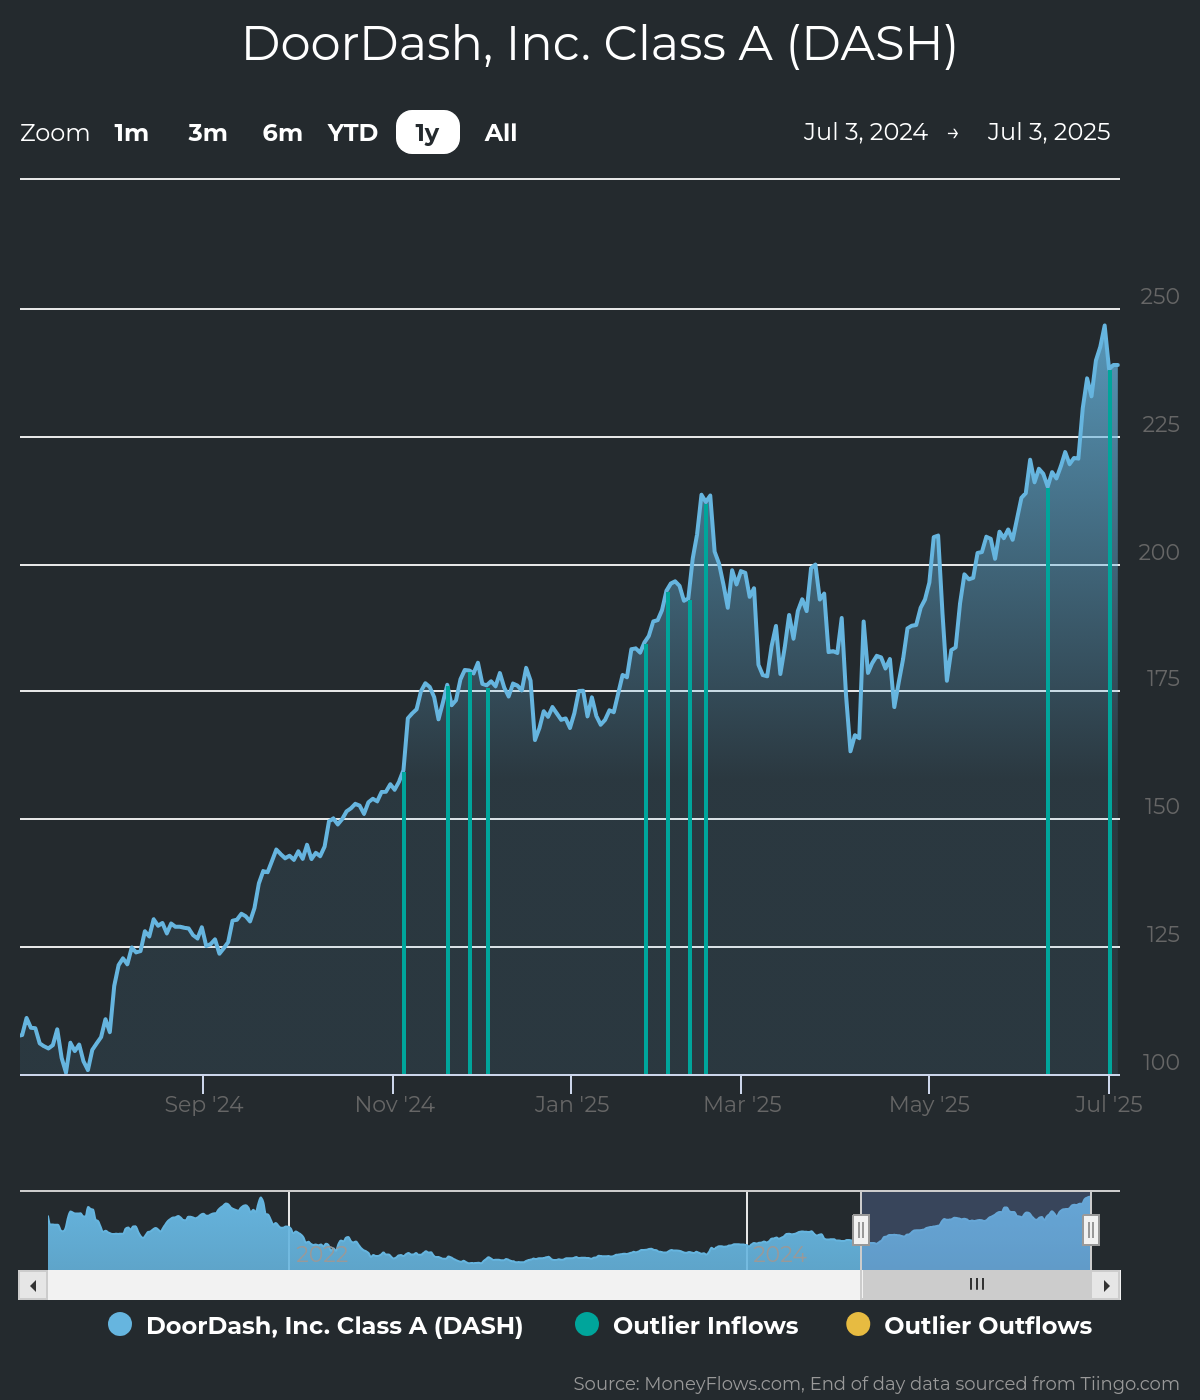Screen dimensions: 1200x1400
Task: Click the 250 y-axis label
Action: click(1160, 297)
